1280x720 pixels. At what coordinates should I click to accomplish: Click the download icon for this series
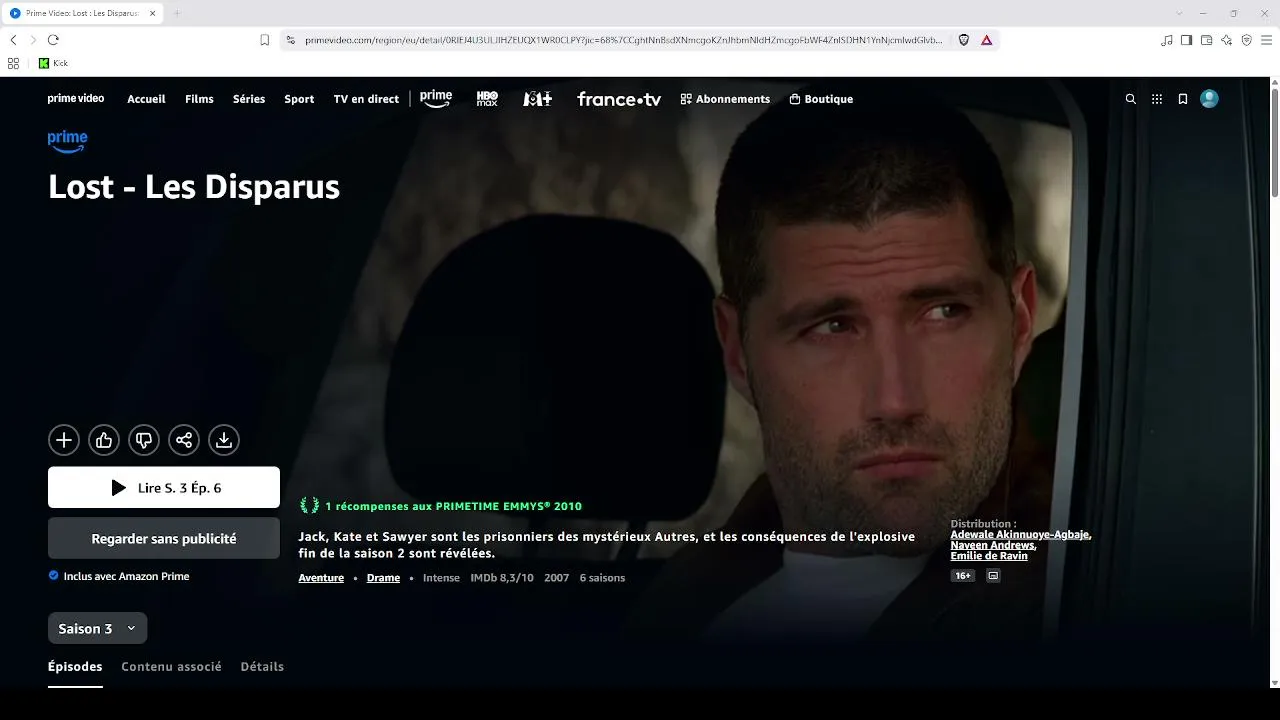(224, 440)
